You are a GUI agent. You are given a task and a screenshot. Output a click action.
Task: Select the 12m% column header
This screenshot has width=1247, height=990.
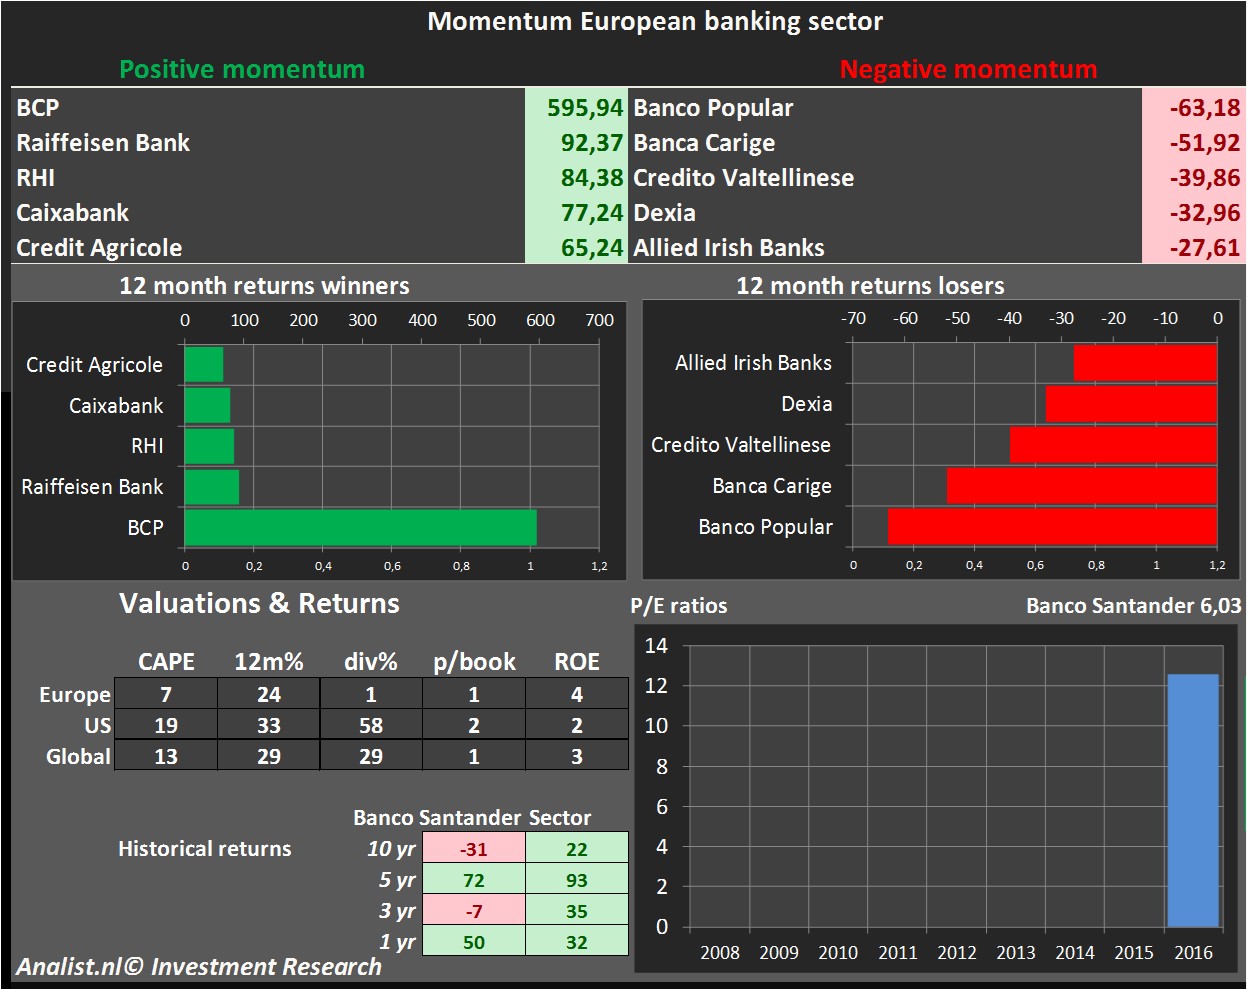click(269, 662)
